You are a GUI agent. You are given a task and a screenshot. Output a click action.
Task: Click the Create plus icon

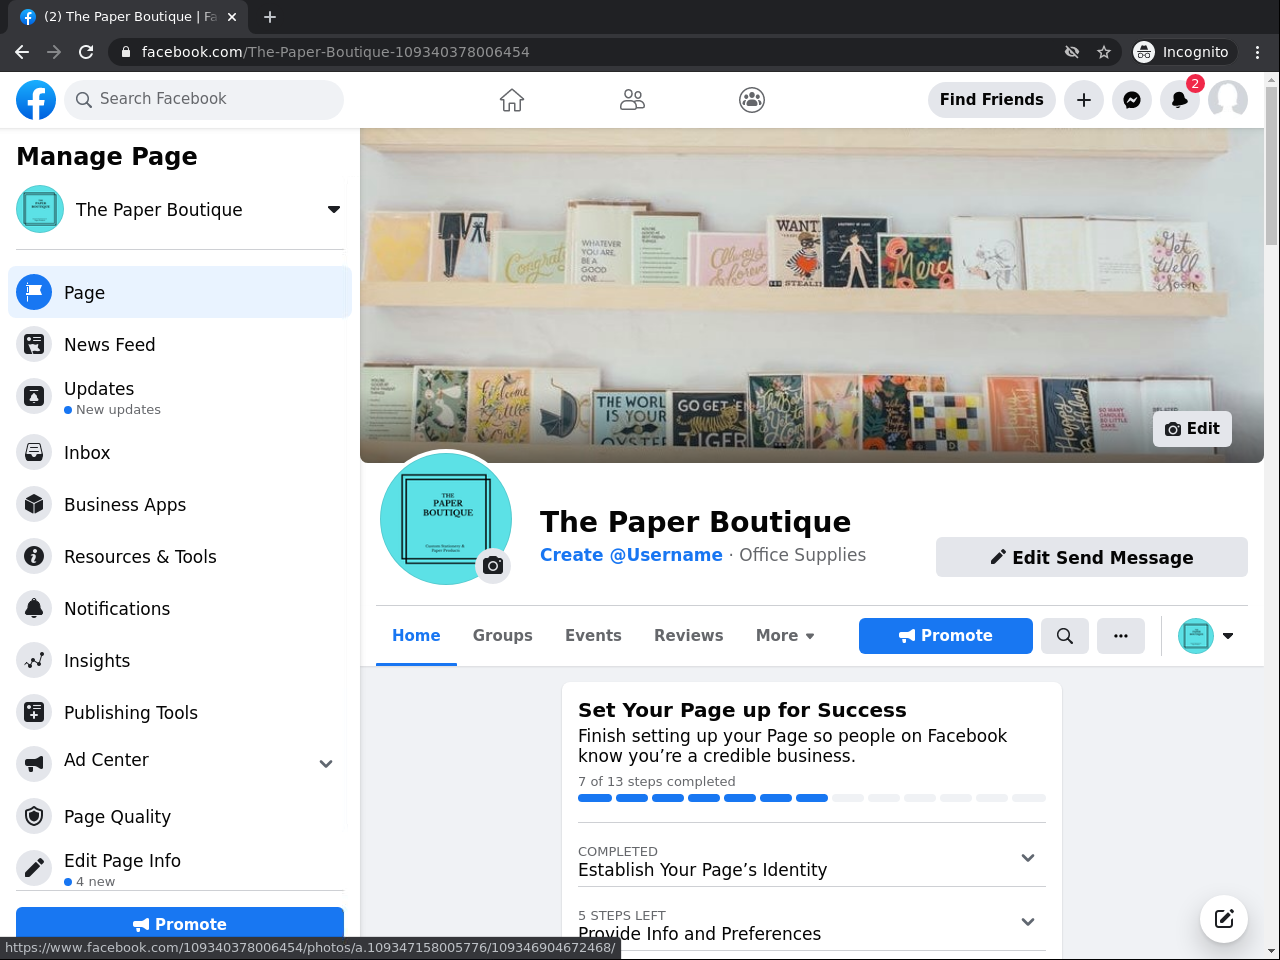coord(1084,100)
